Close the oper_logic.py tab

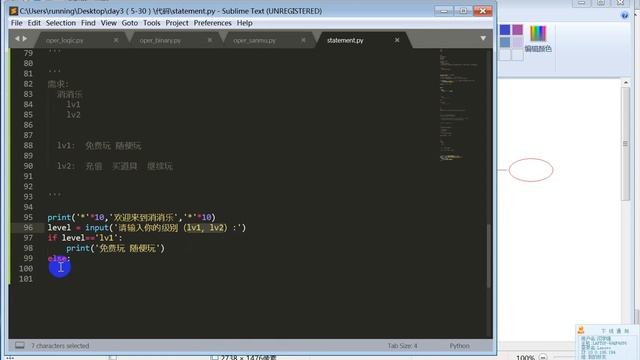pyautogui.click(x=116, y=40)
